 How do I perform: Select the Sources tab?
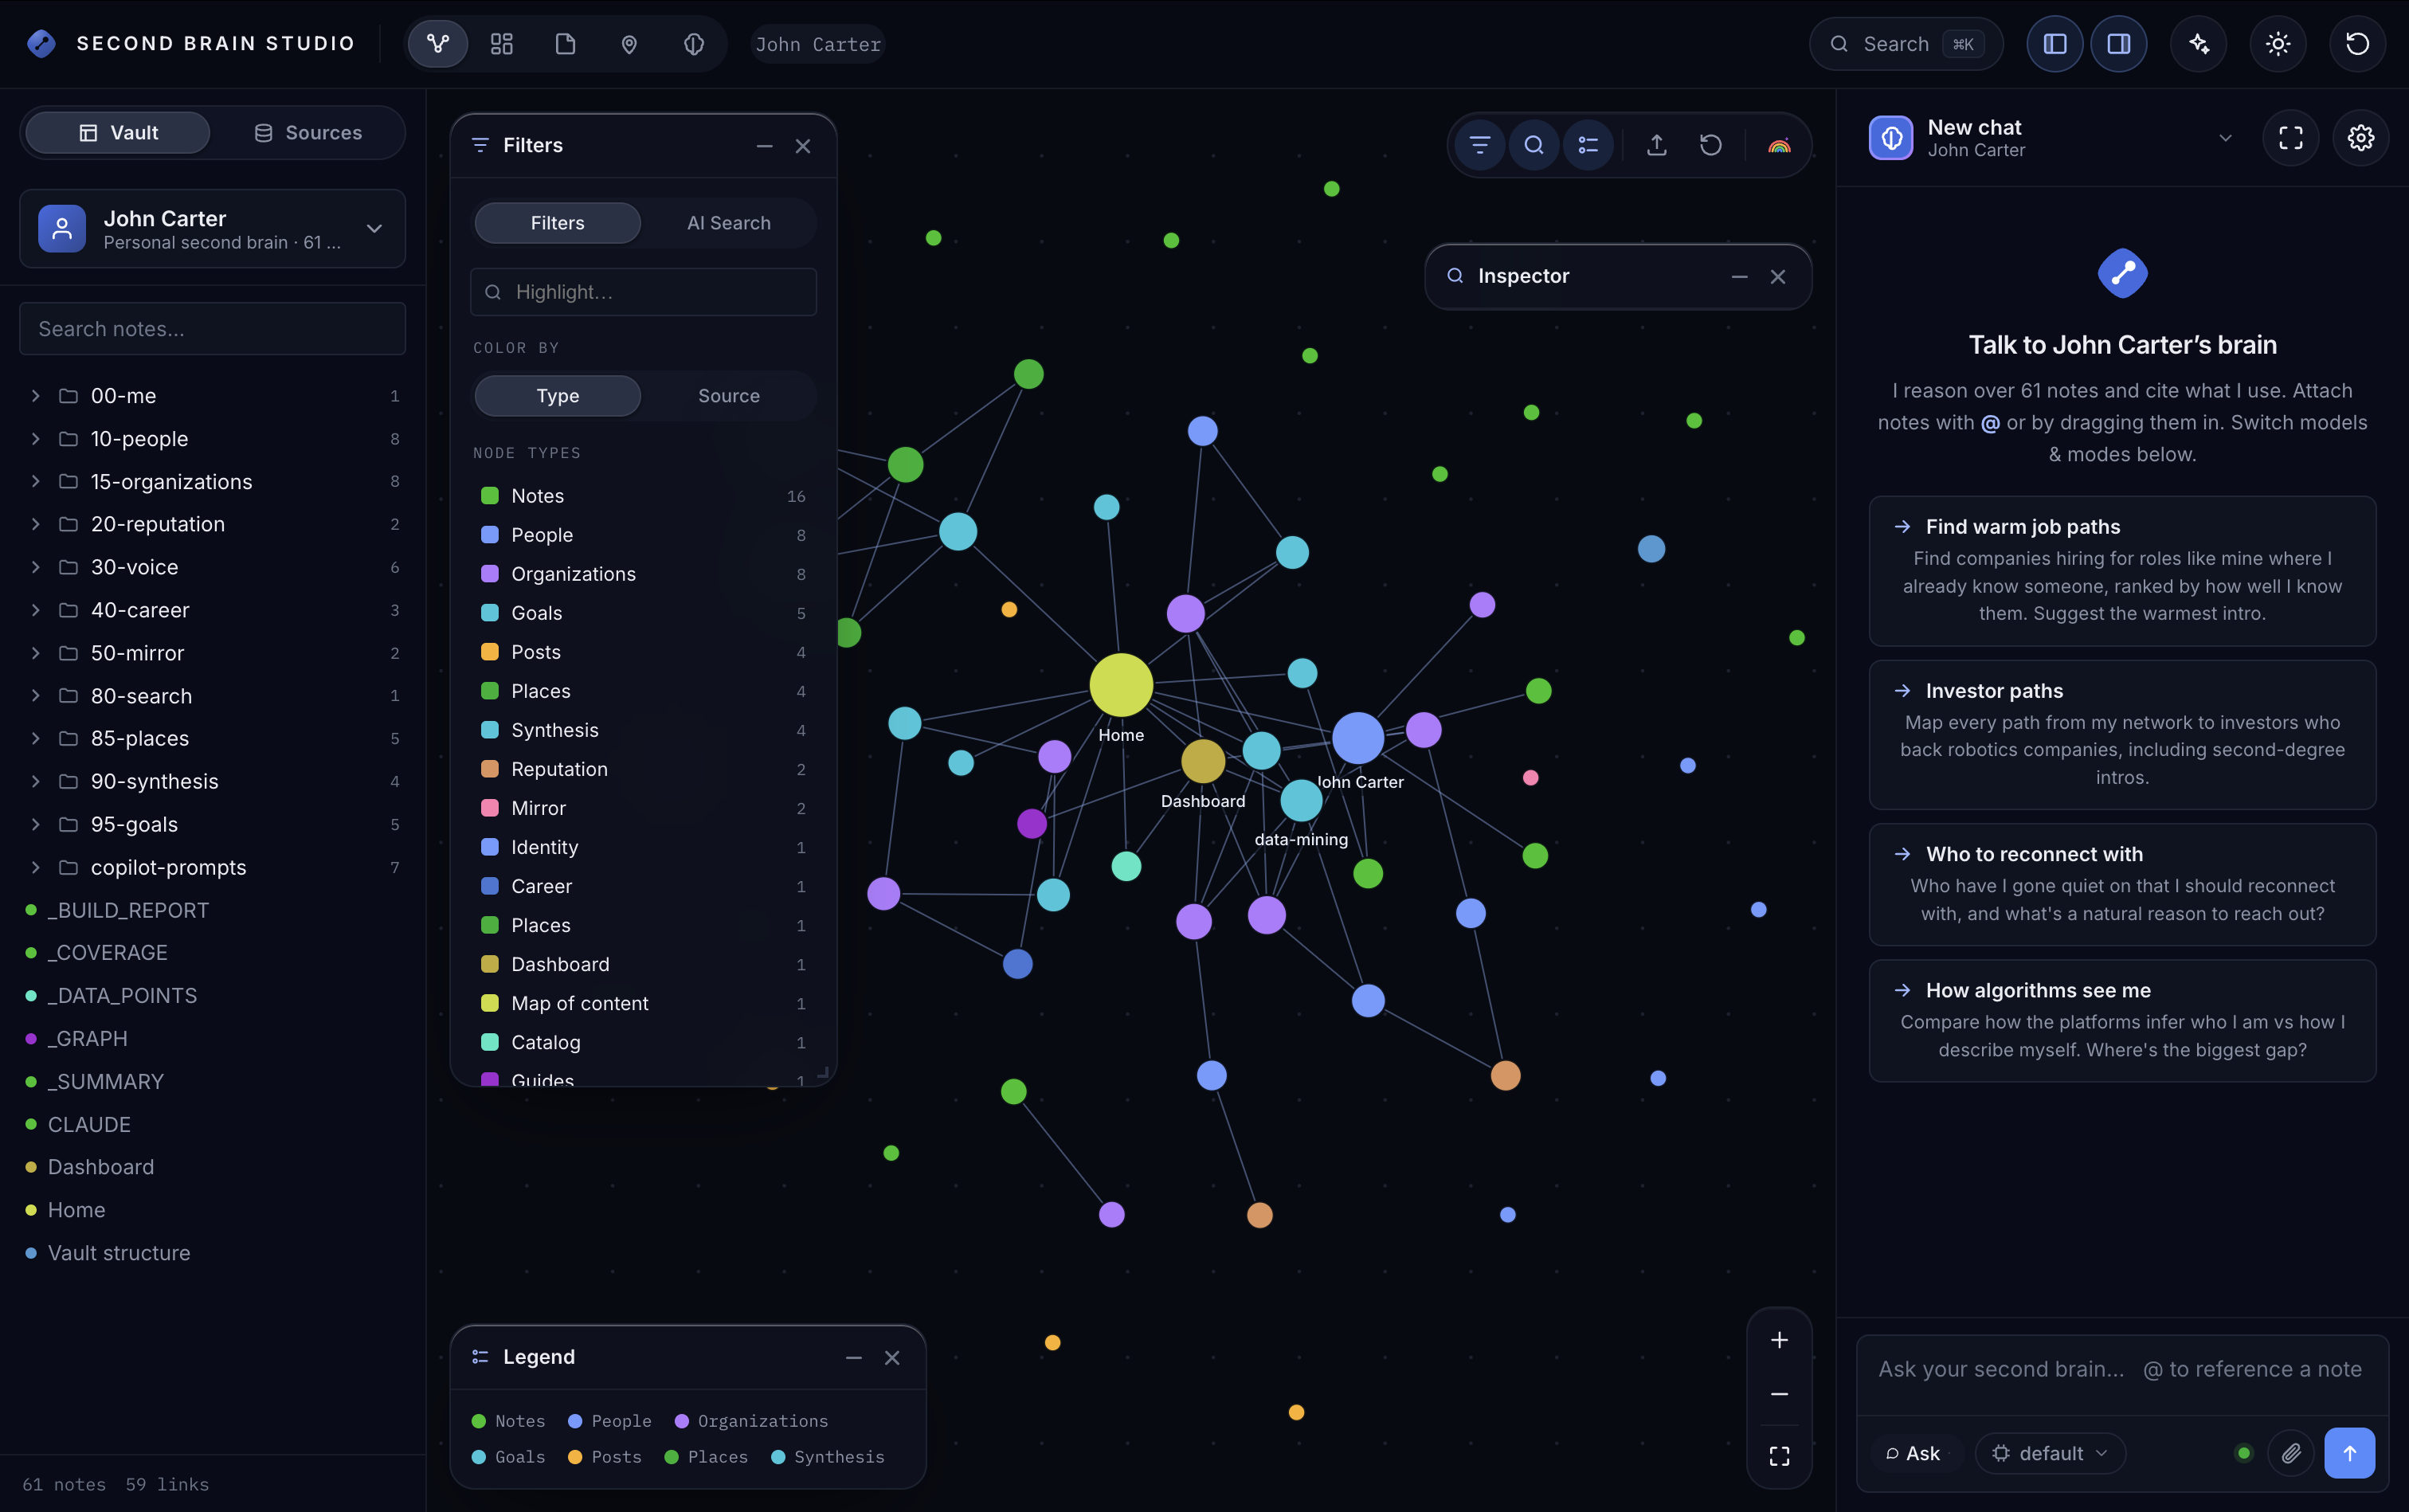point(308,133)
